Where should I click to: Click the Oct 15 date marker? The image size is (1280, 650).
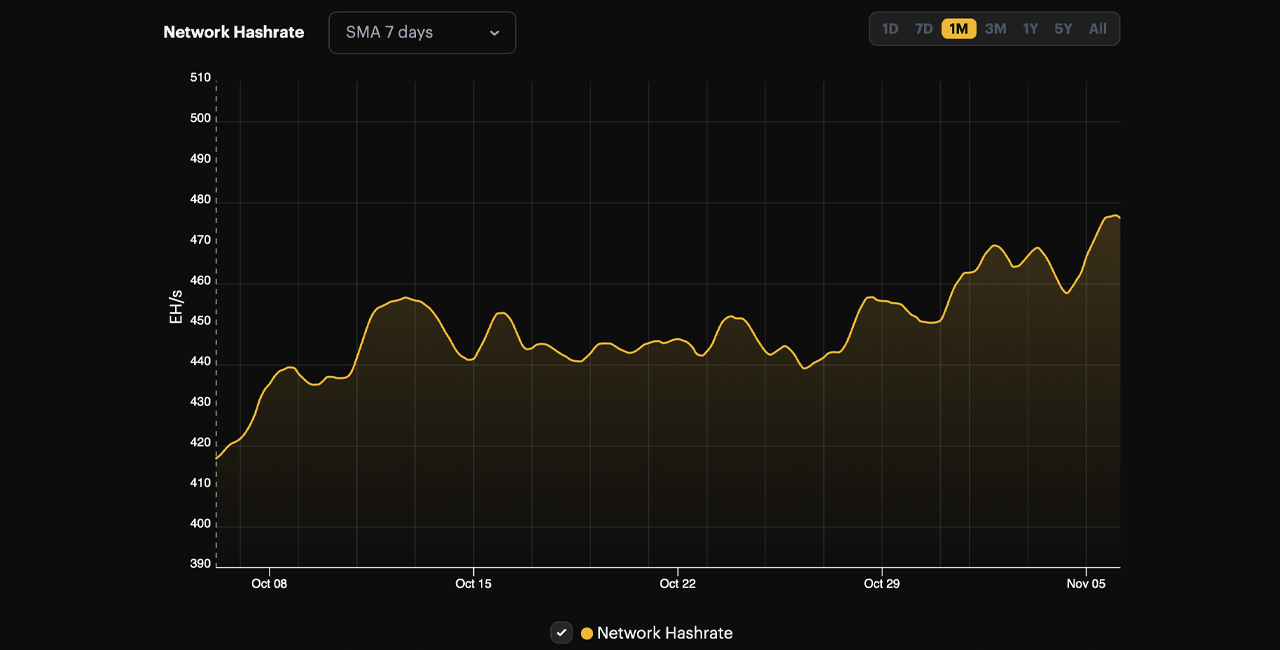coord(473,584)
